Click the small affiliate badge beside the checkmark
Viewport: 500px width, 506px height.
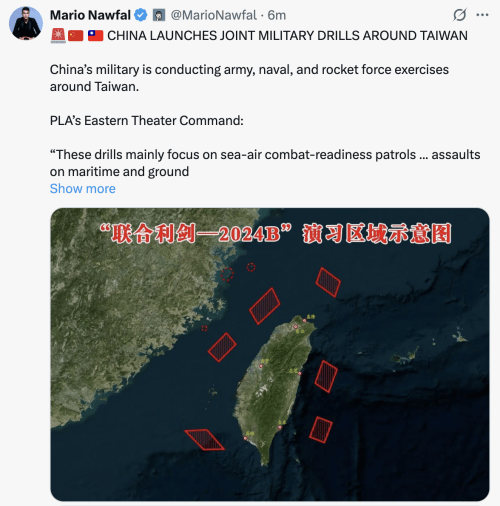(159, 15)
